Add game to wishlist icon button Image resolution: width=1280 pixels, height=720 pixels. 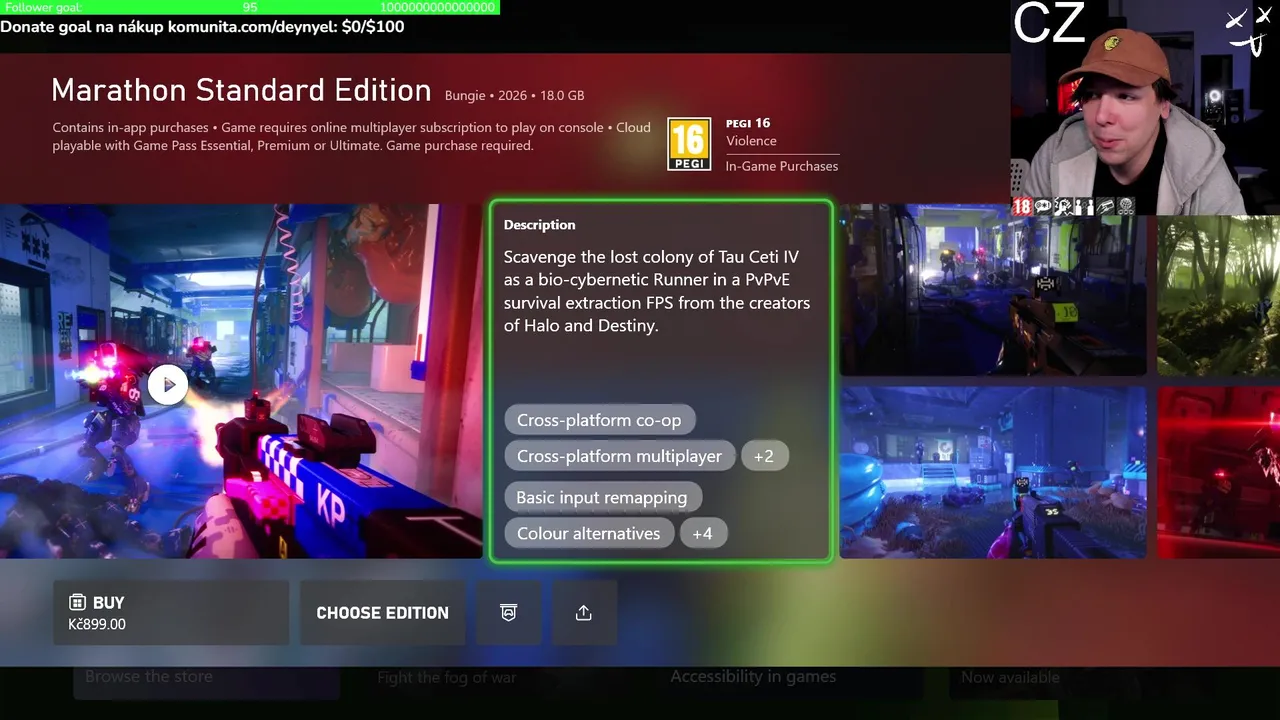(508, 613)
